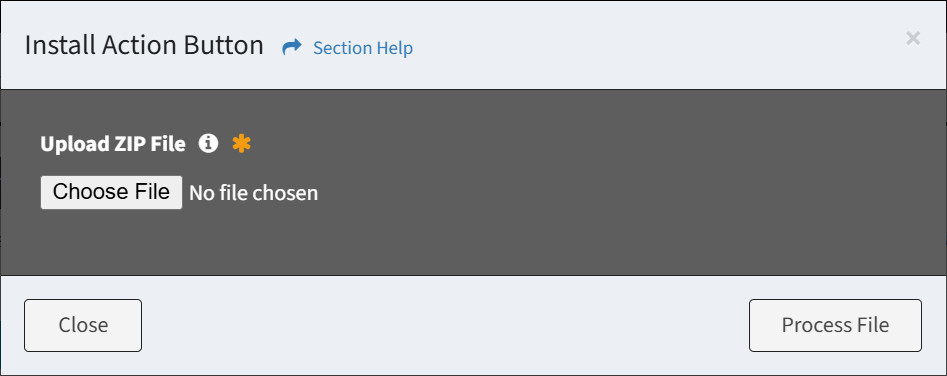
Task: Click the "Install Action Button" dialog title
Action: [x=144, y=46]
